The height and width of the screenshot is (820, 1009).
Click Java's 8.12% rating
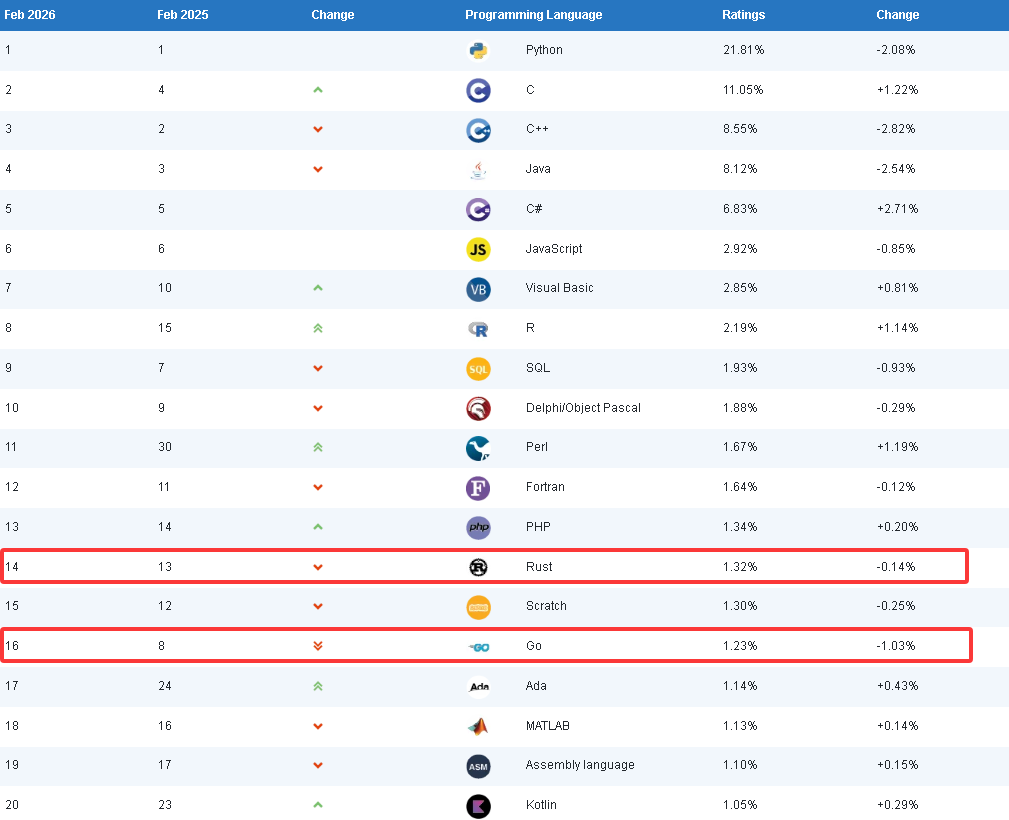point(740,169)
